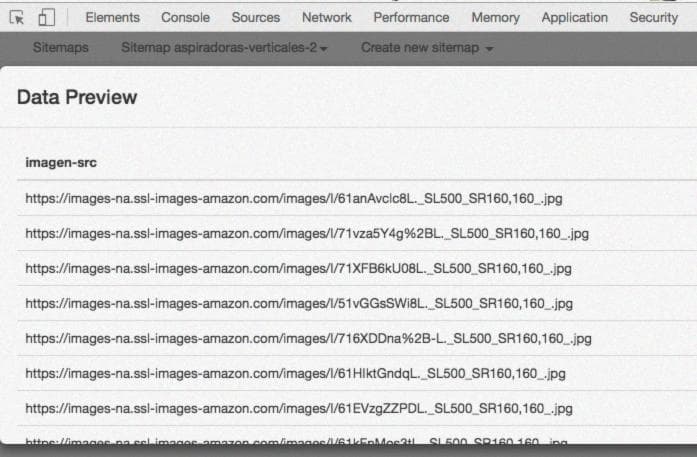Activate the inspect element picker icon
The height and width of the screenshot is (457, 697).
pos(17,18)
